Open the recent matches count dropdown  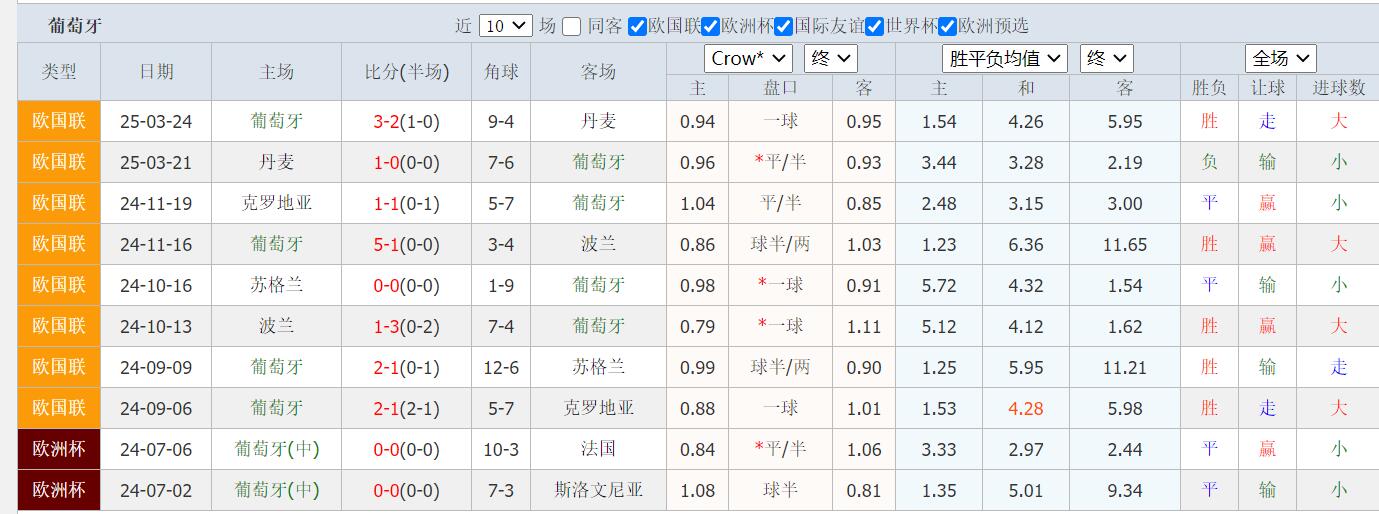click(x=505, y=27)
